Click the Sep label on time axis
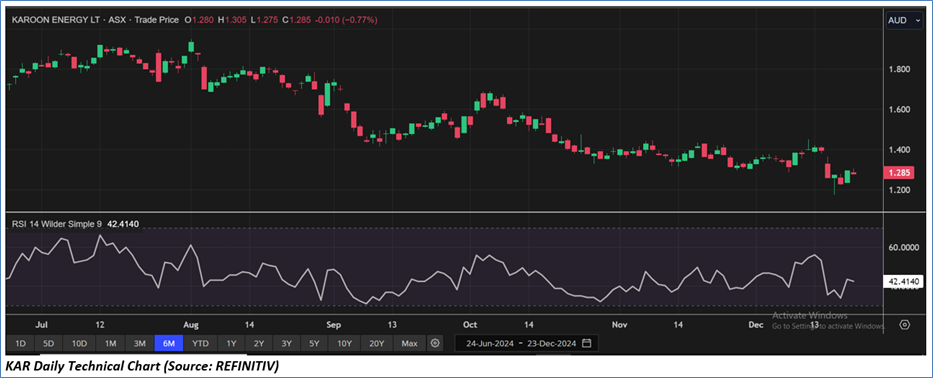The height and width of the screenshot is (378, 933). pyautogui.click(x=334, y=325)
